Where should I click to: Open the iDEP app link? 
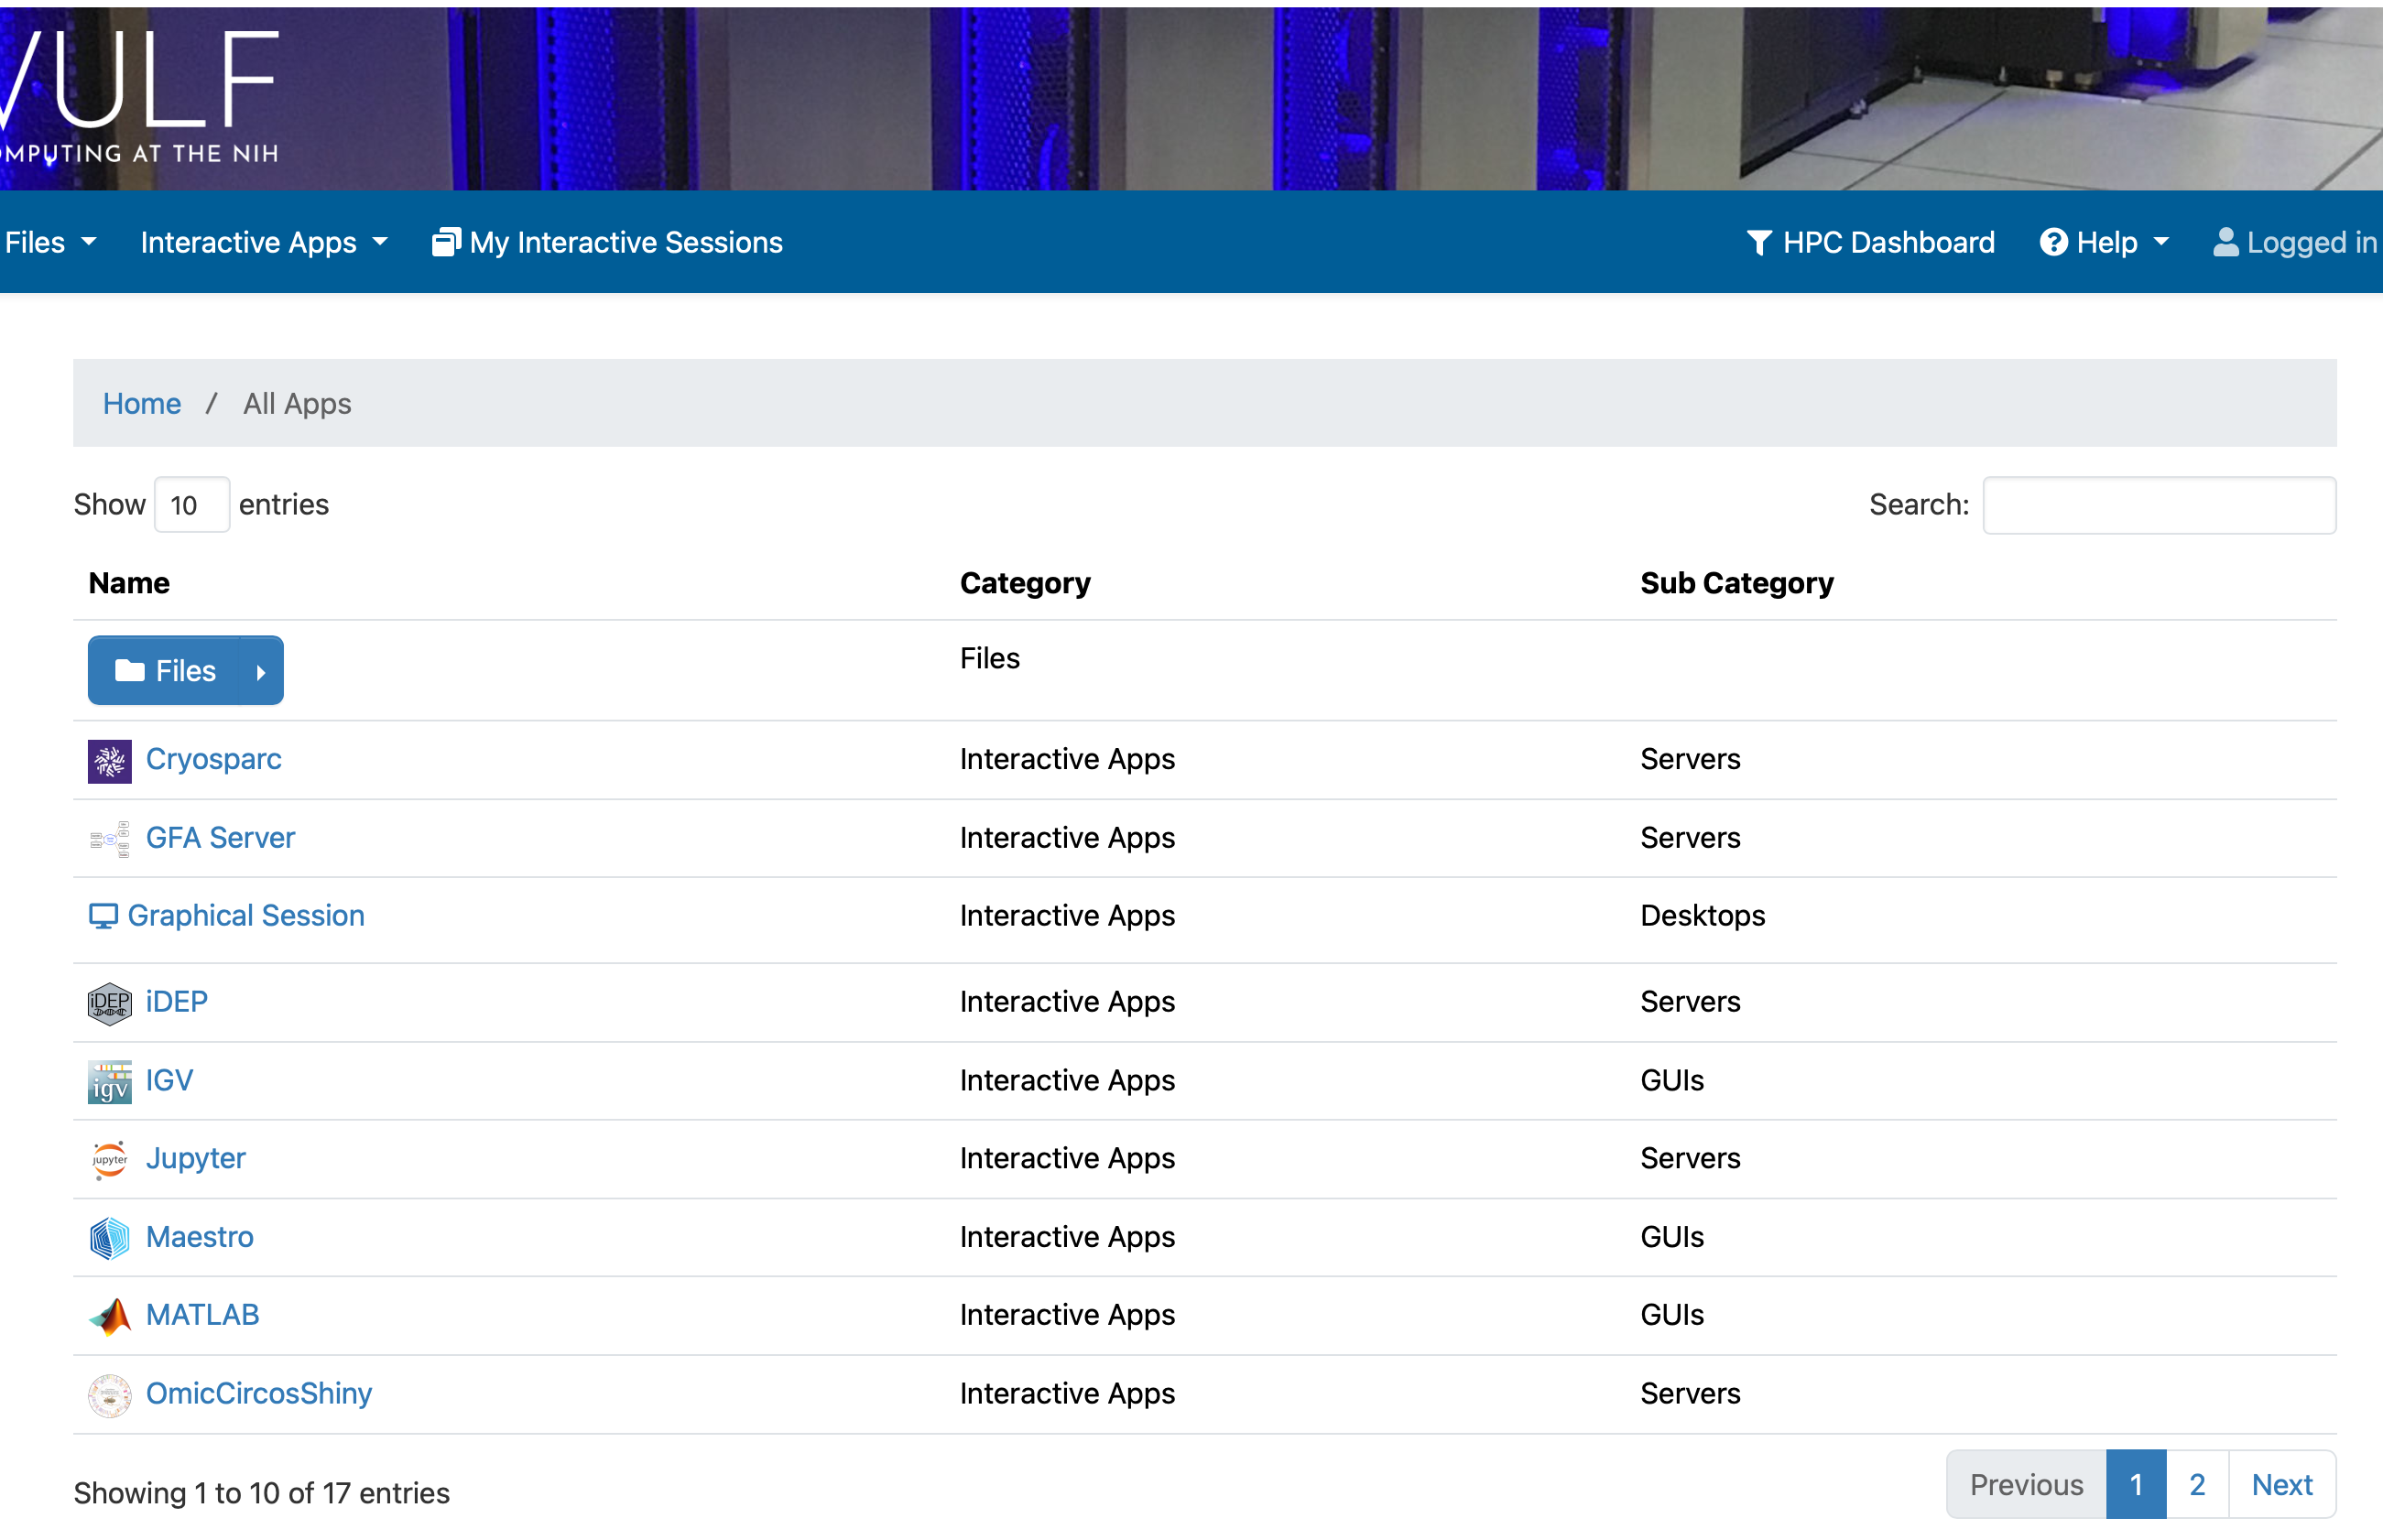(177, 1001)
